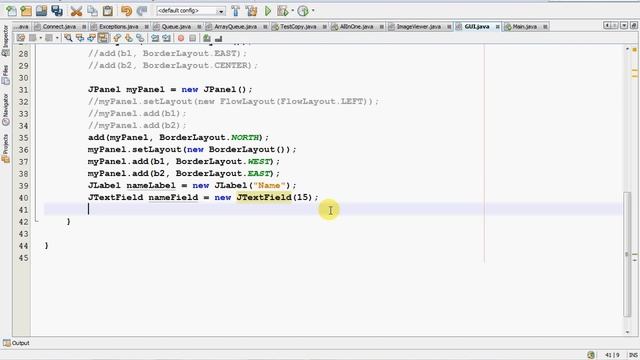Click the Build Project hammer icon

point(236,11)
